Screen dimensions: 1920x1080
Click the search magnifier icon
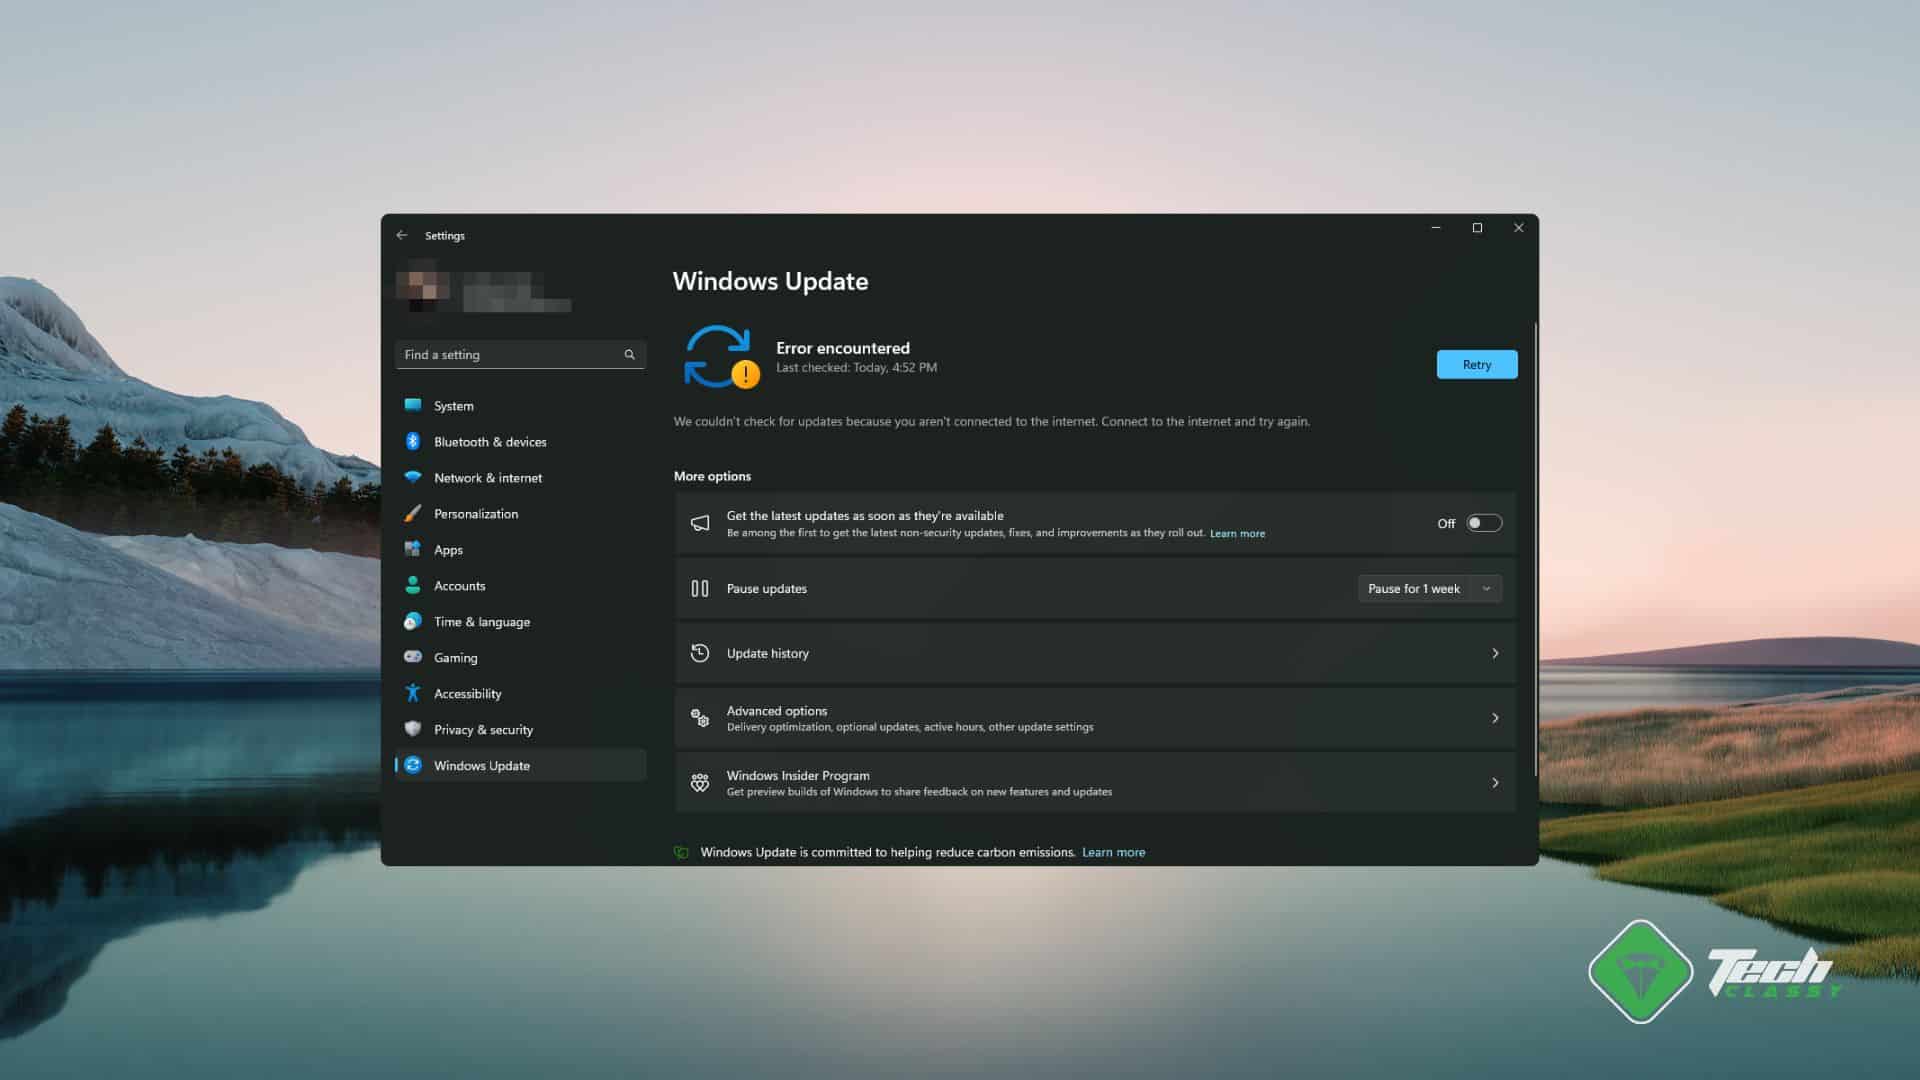pos(629,355)
